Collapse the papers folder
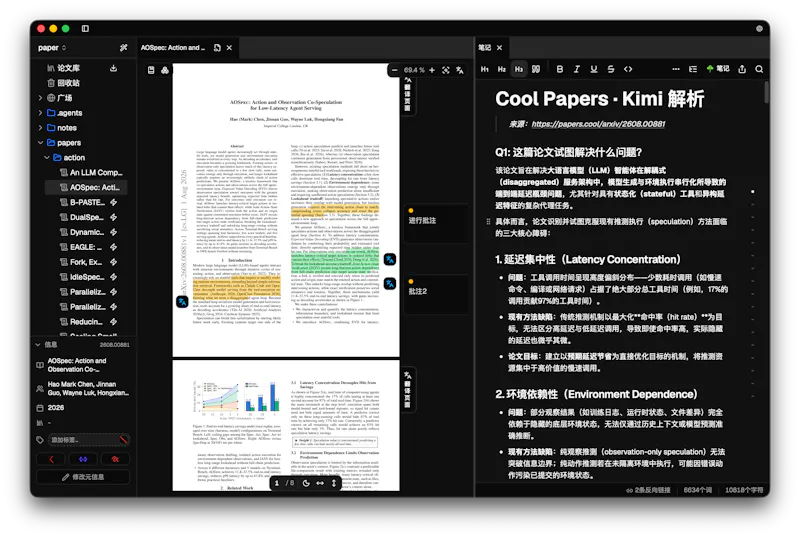 40,143
